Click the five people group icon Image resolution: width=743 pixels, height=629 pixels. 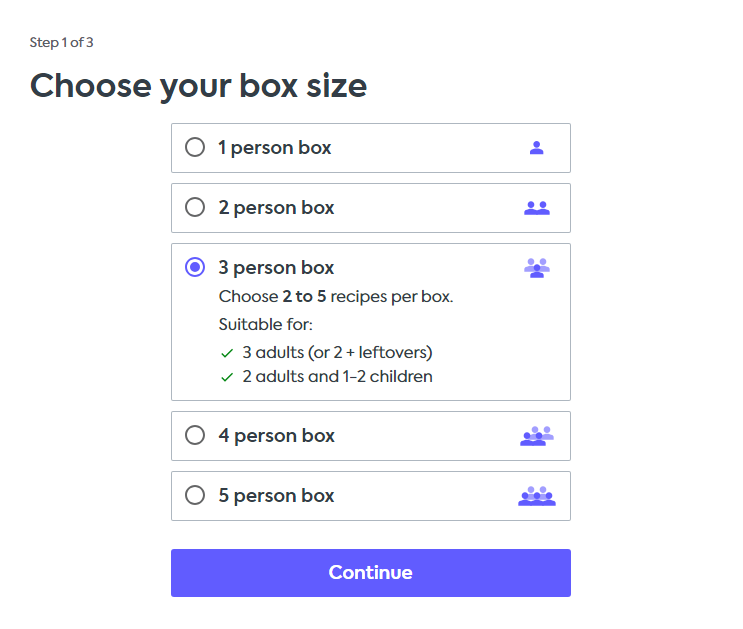537,496
